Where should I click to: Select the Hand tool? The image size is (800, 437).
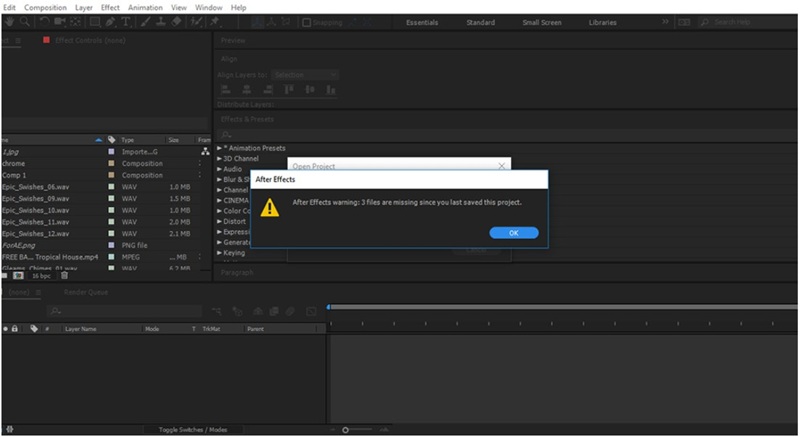tap(9, 22)
